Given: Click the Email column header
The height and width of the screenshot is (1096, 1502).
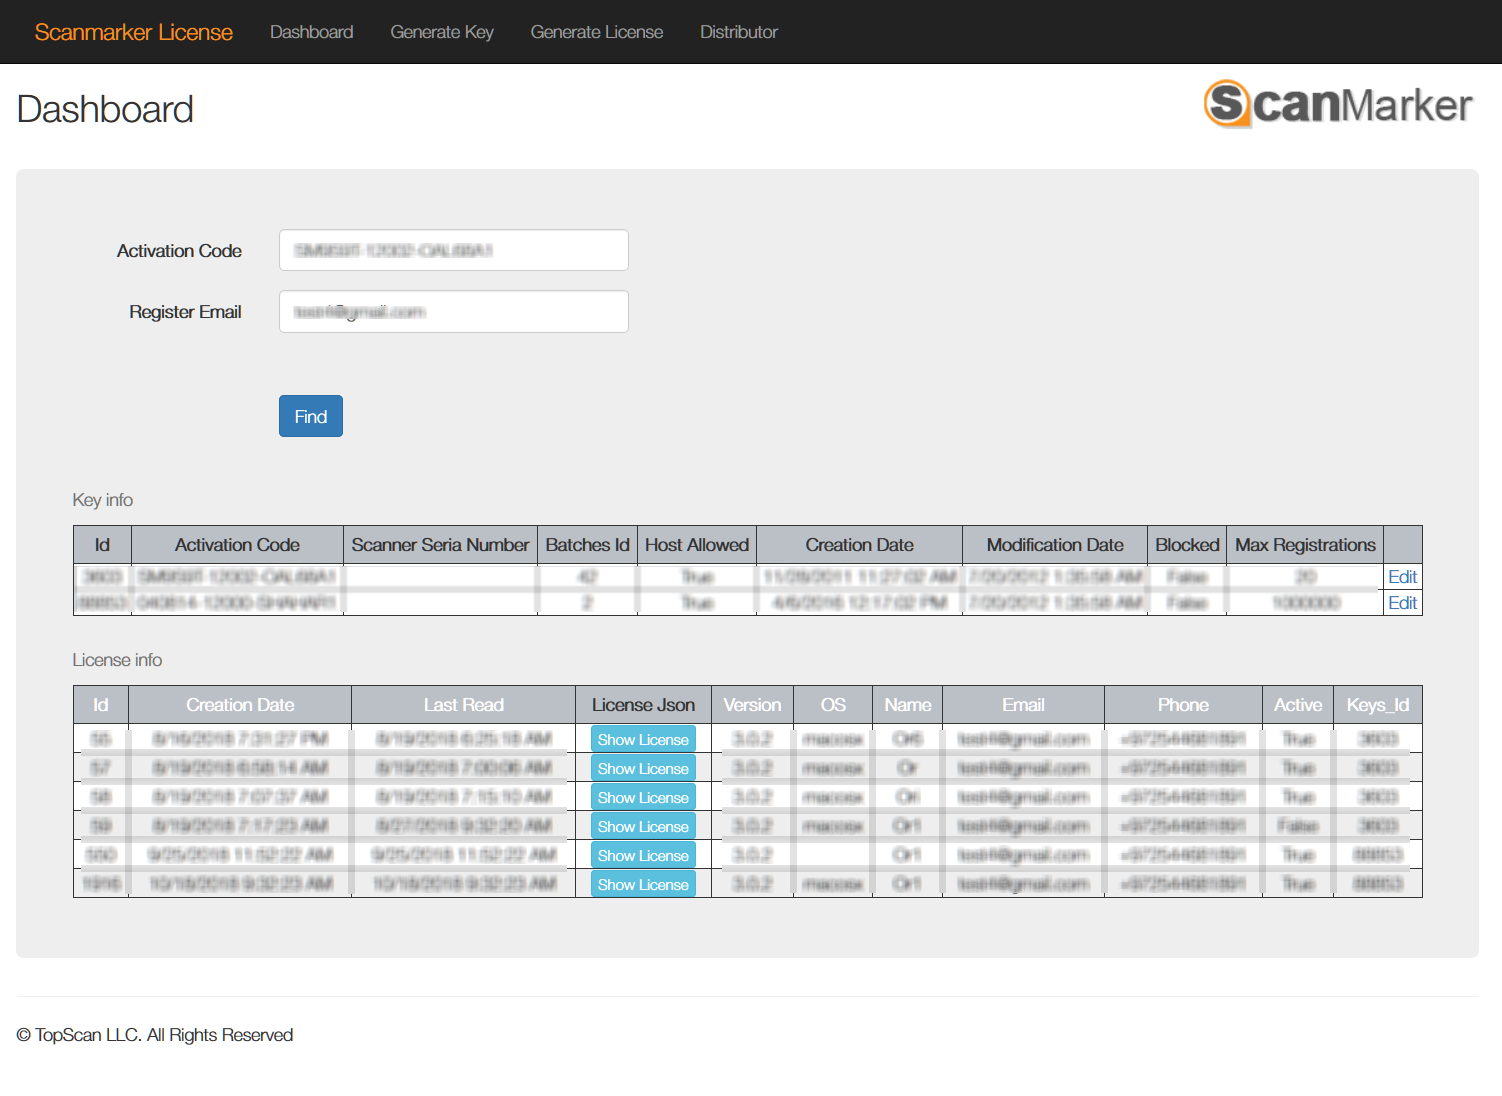Looking at the screenshot, I should [1023, 705].
